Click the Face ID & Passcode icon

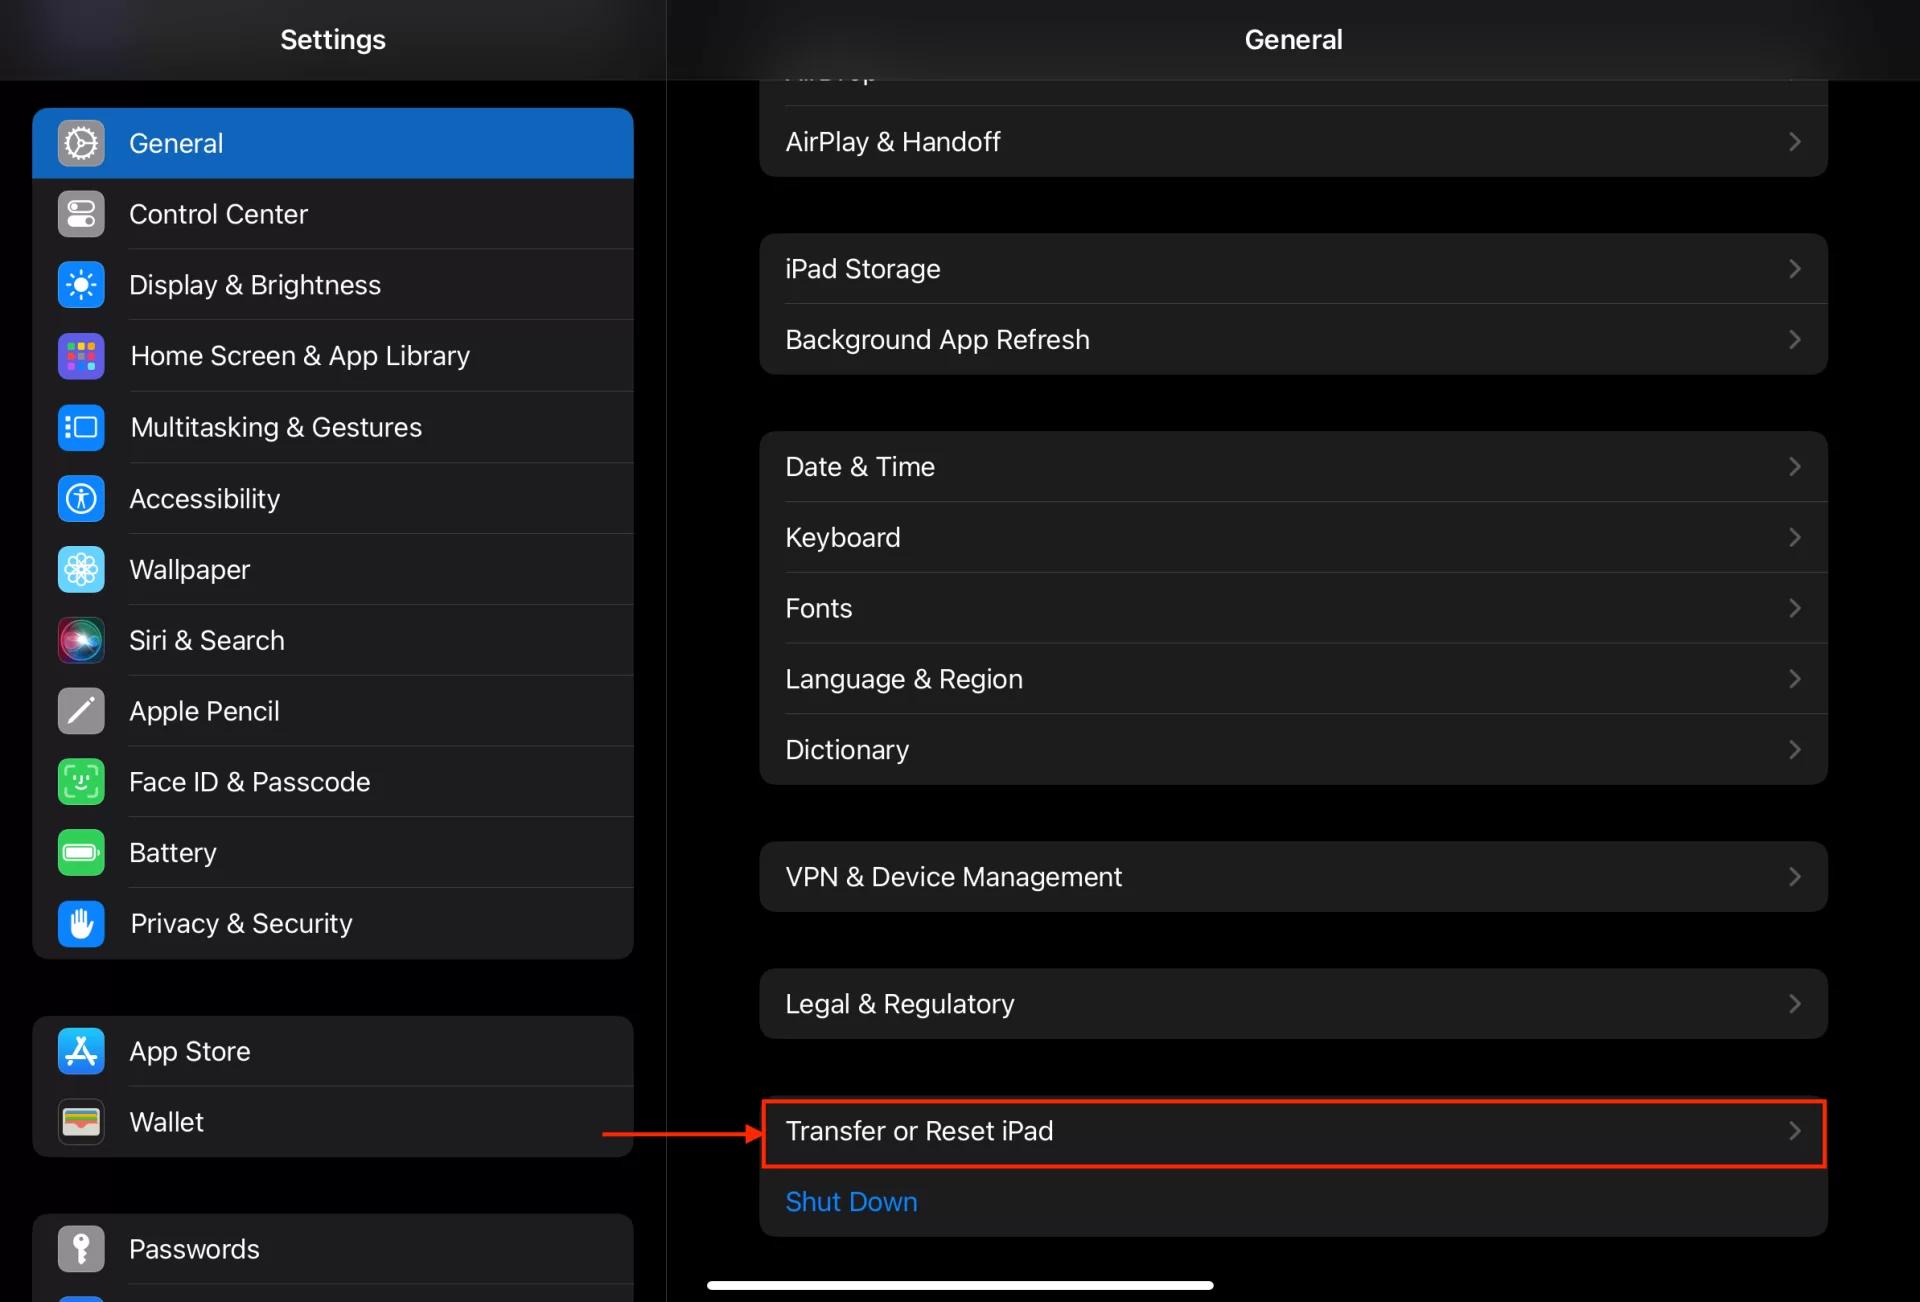[81, 782]
